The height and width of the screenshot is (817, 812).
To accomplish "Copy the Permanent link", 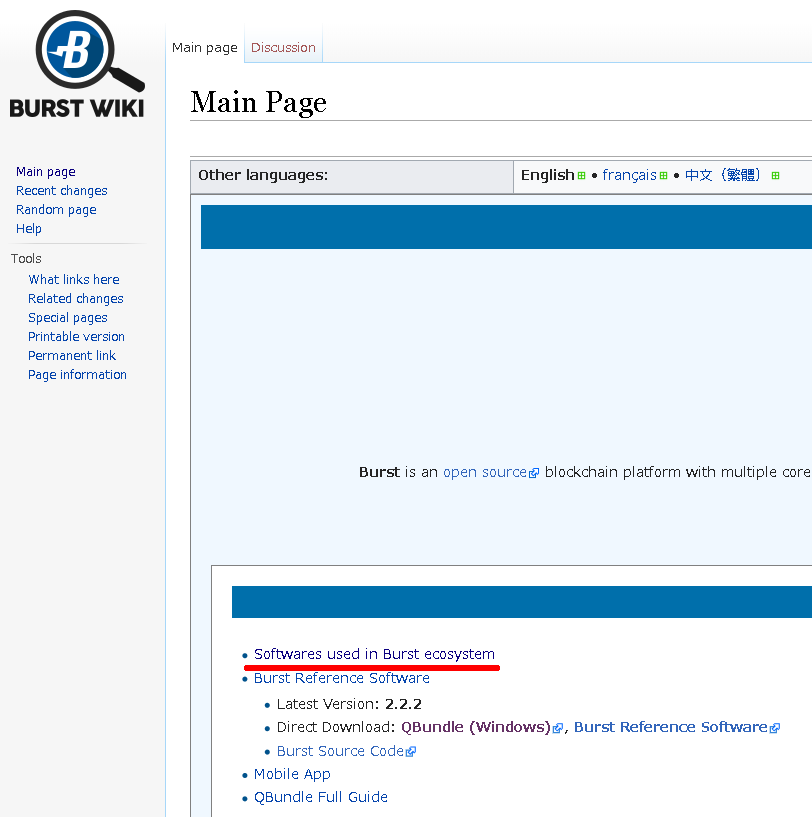I will click(72, 356).
